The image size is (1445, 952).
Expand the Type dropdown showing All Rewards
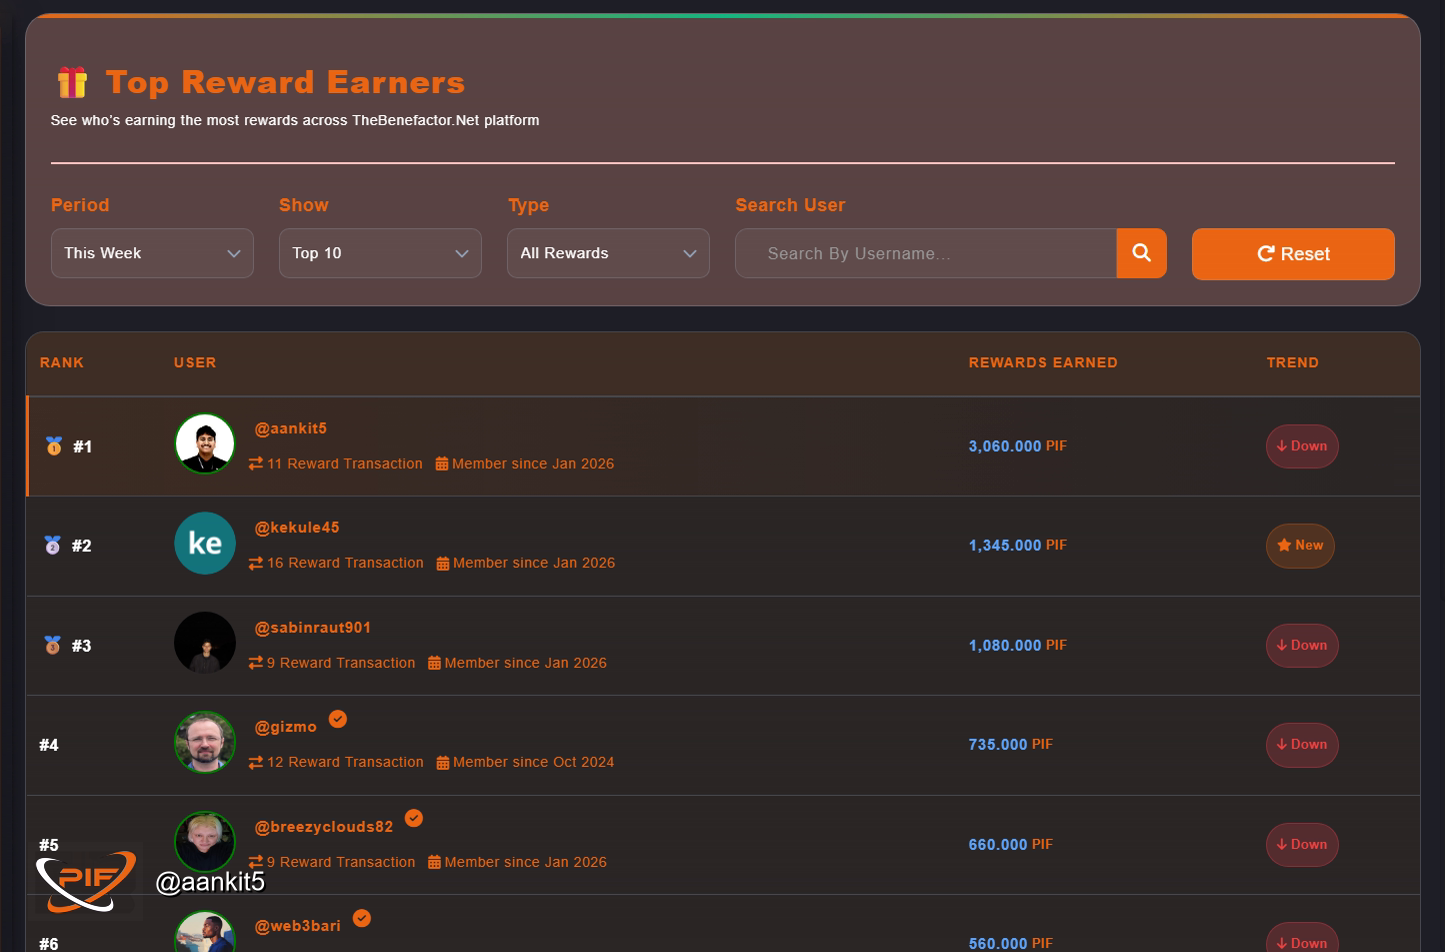click(608, 253)
